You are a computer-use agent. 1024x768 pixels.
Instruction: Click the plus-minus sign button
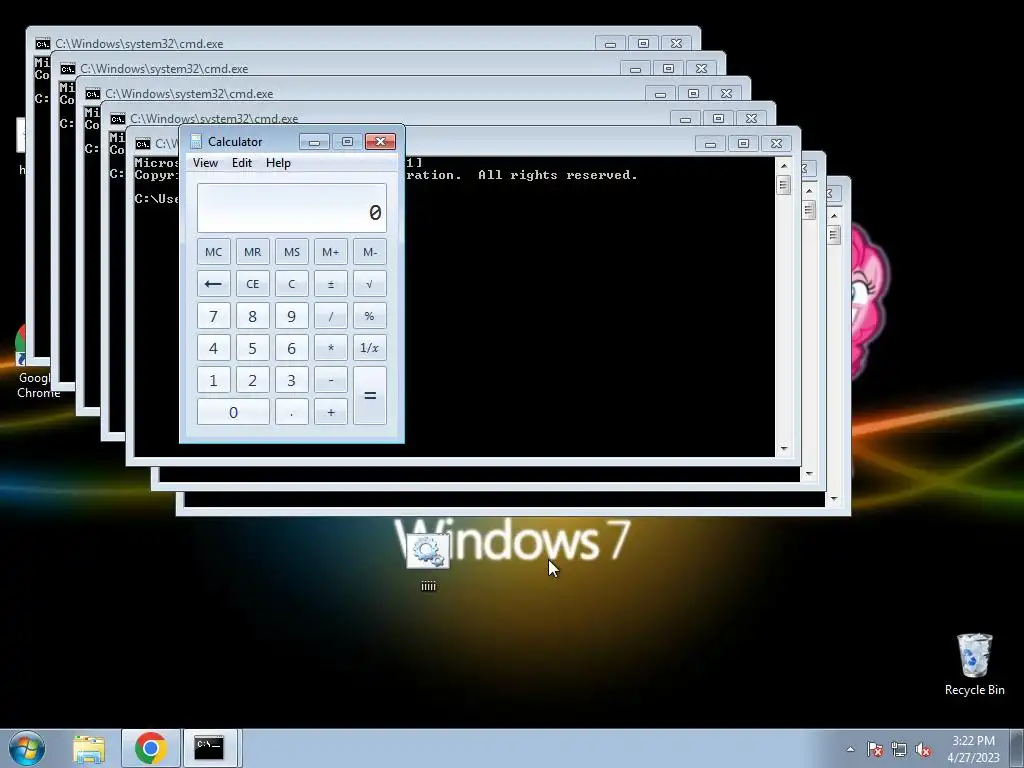point(331,284)
